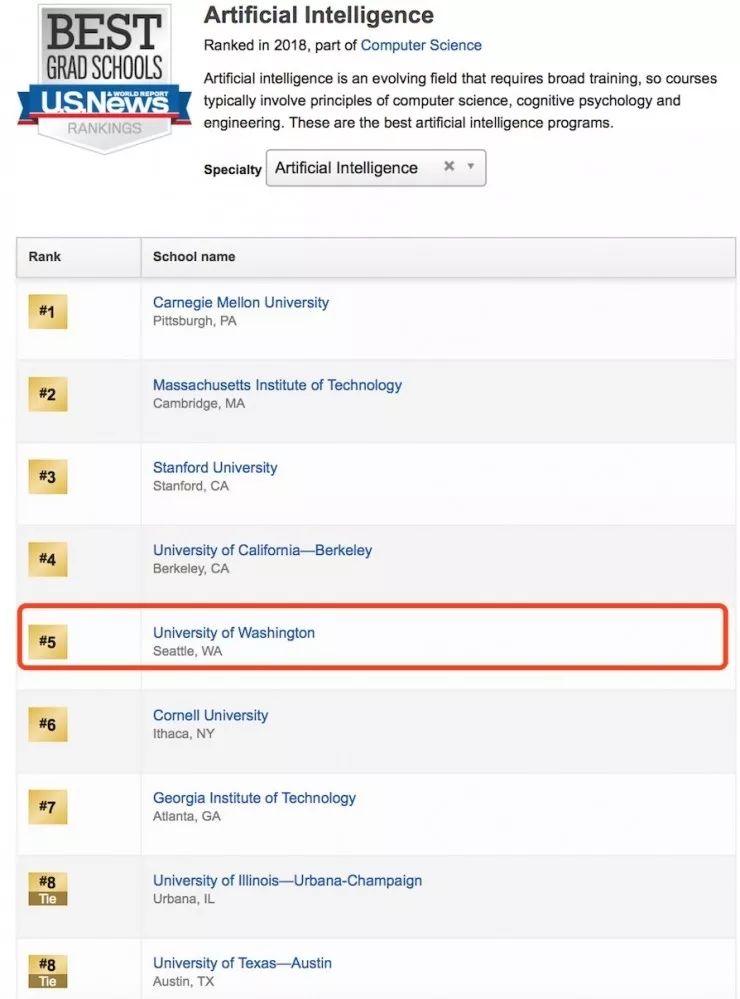Click the #3 gold rank badge
This screenshot has width=740, height=999.
coord(47,477)
